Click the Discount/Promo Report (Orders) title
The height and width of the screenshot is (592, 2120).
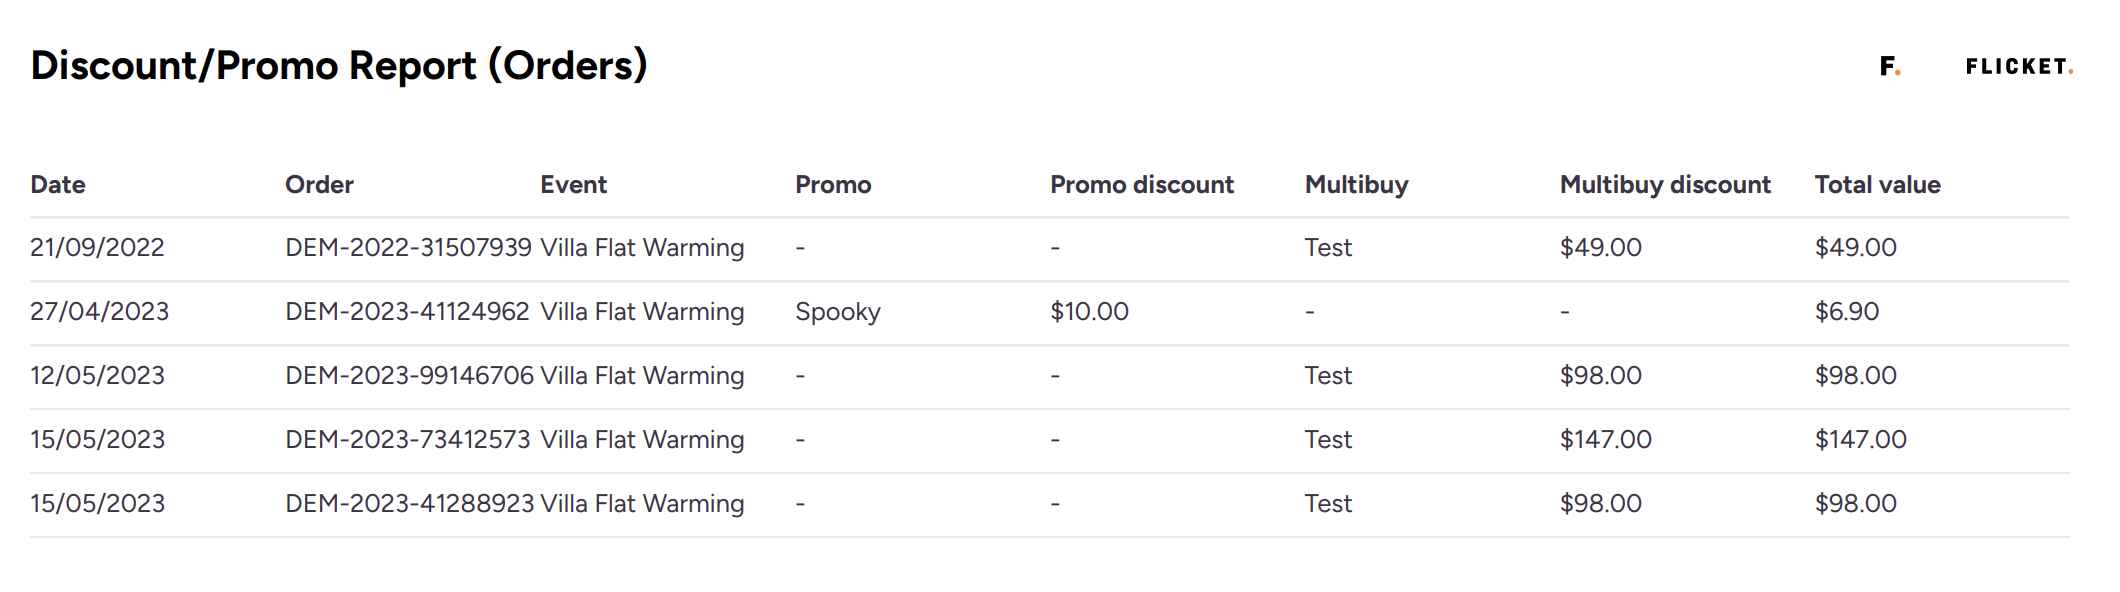pos(339,66)
